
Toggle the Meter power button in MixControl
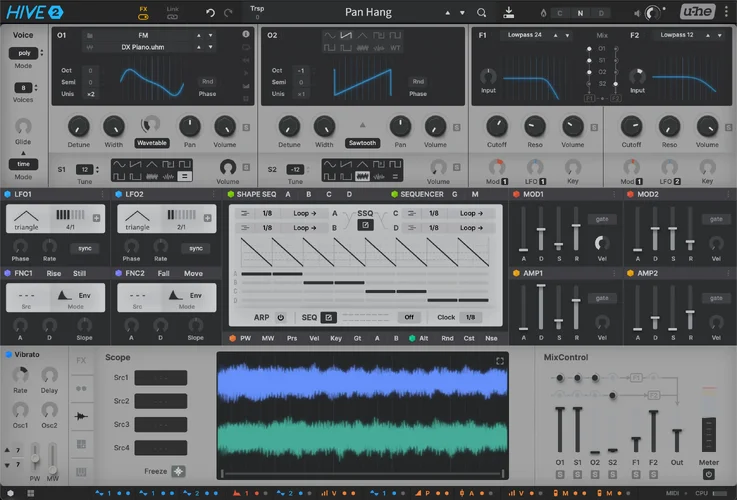click(x=709, y=473)
